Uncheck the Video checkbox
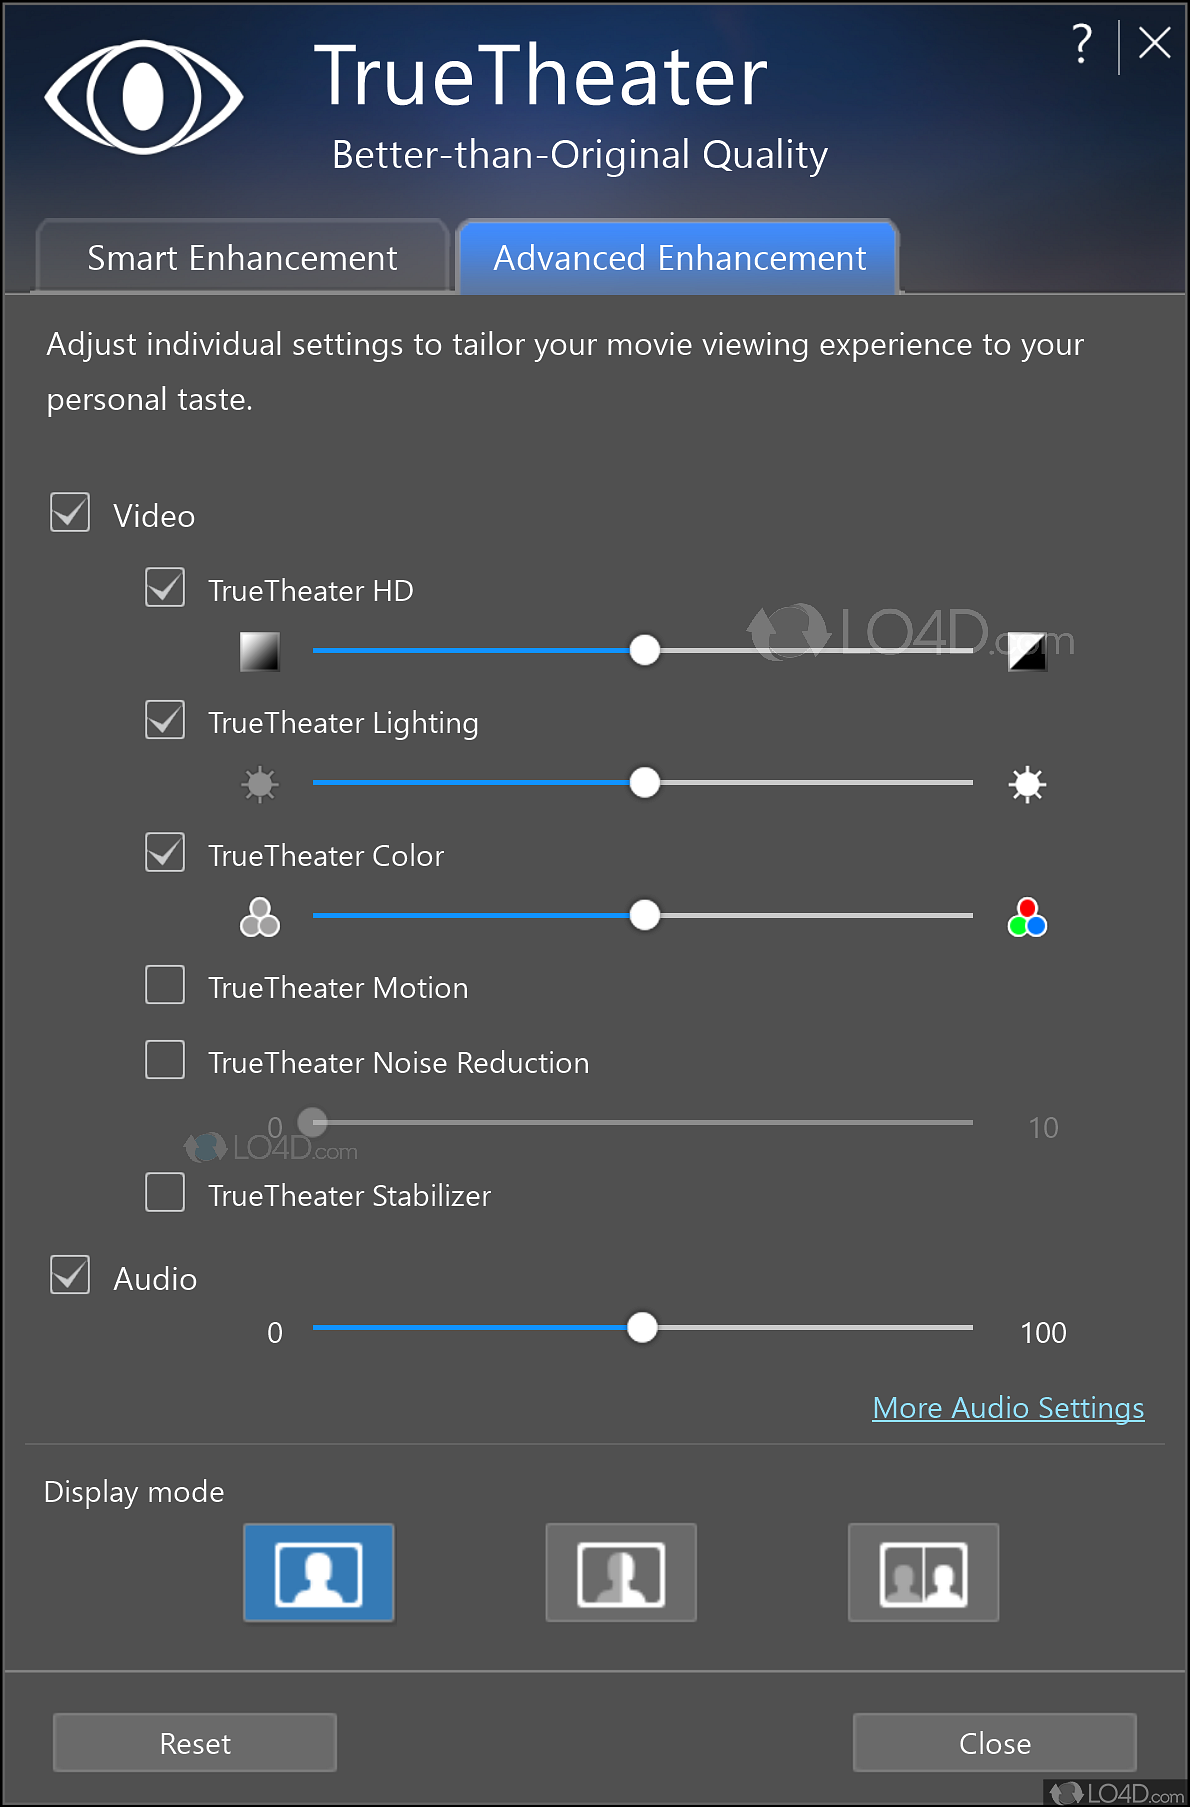The image size is (1190, 1807). point(70,513)
